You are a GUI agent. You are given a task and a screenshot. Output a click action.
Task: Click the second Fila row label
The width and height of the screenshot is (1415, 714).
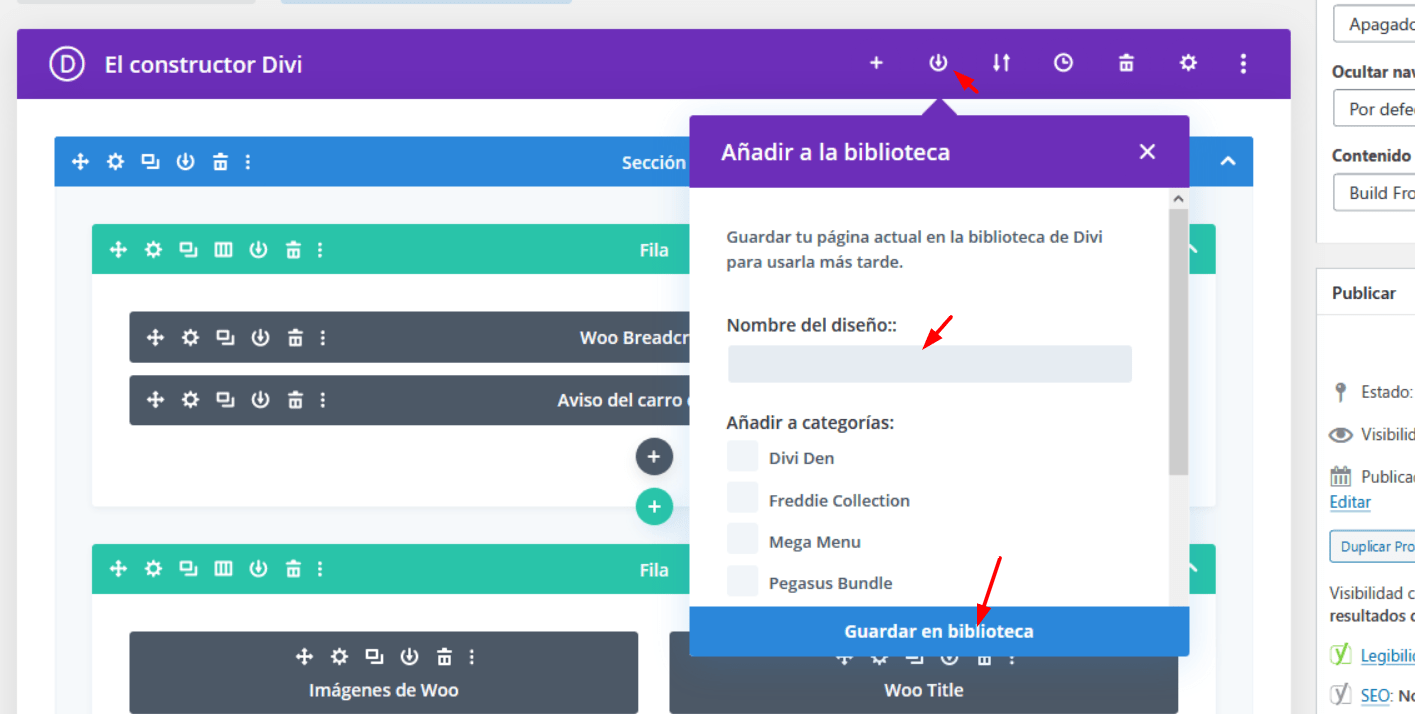(654, 570)
